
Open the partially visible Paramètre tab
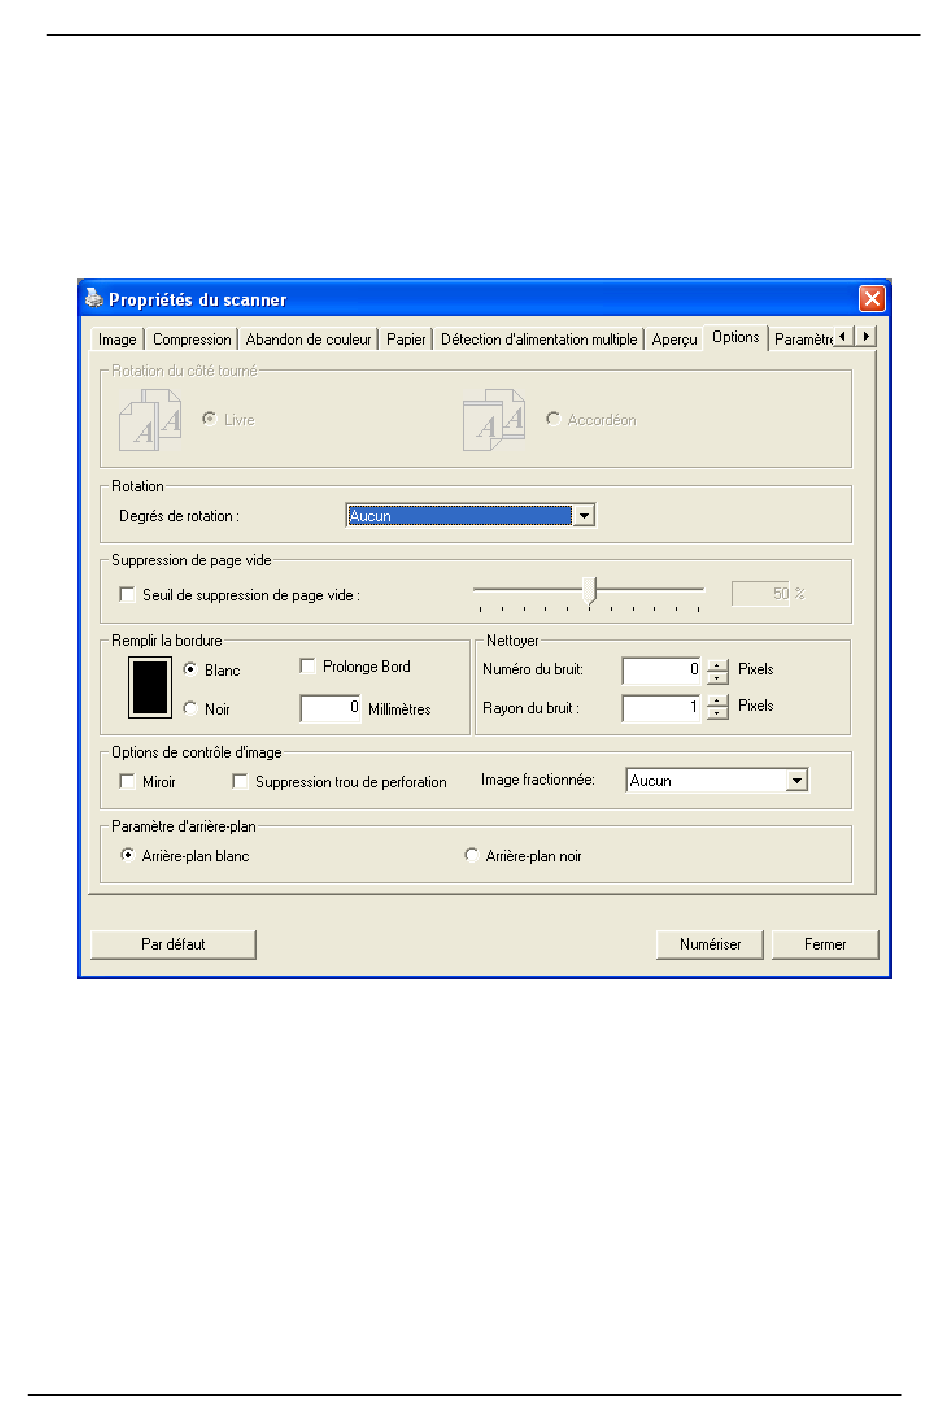pyautogui.click(x=802, y=339)
